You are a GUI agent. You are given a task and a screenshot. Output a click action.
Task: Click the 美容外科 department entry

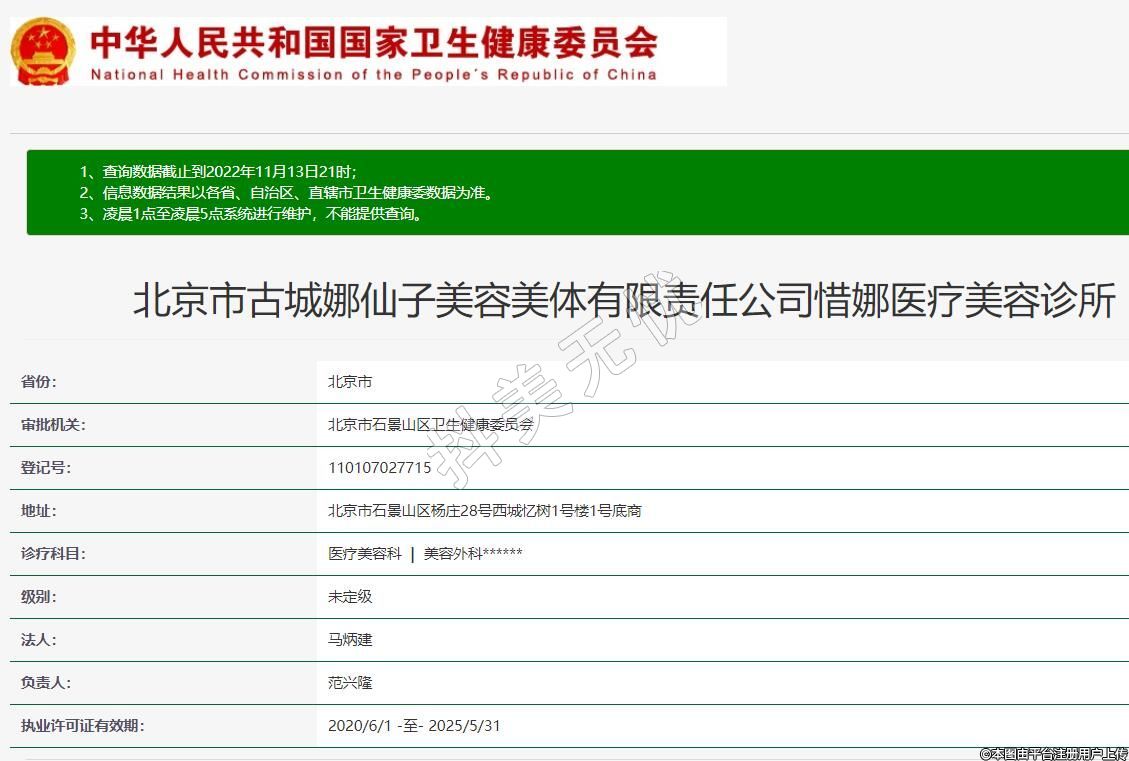pos(473,554)
